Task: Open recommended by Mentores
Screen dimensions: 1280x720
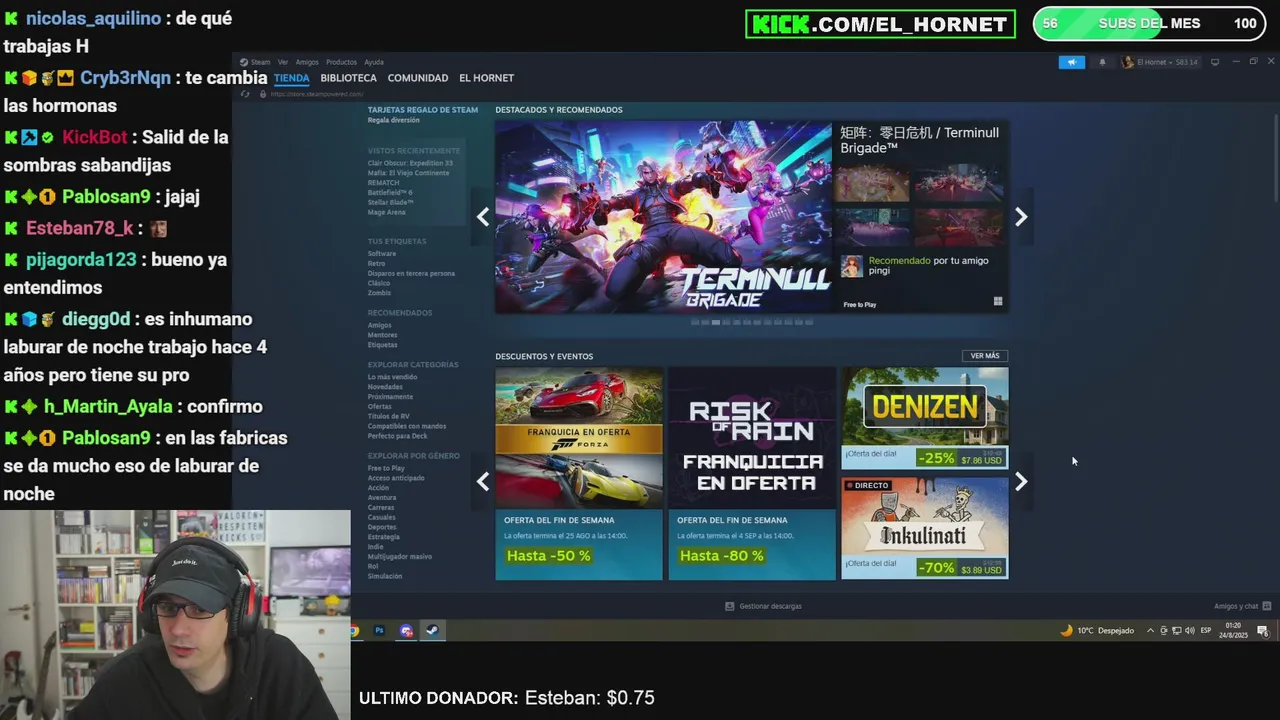Action: 382,335
